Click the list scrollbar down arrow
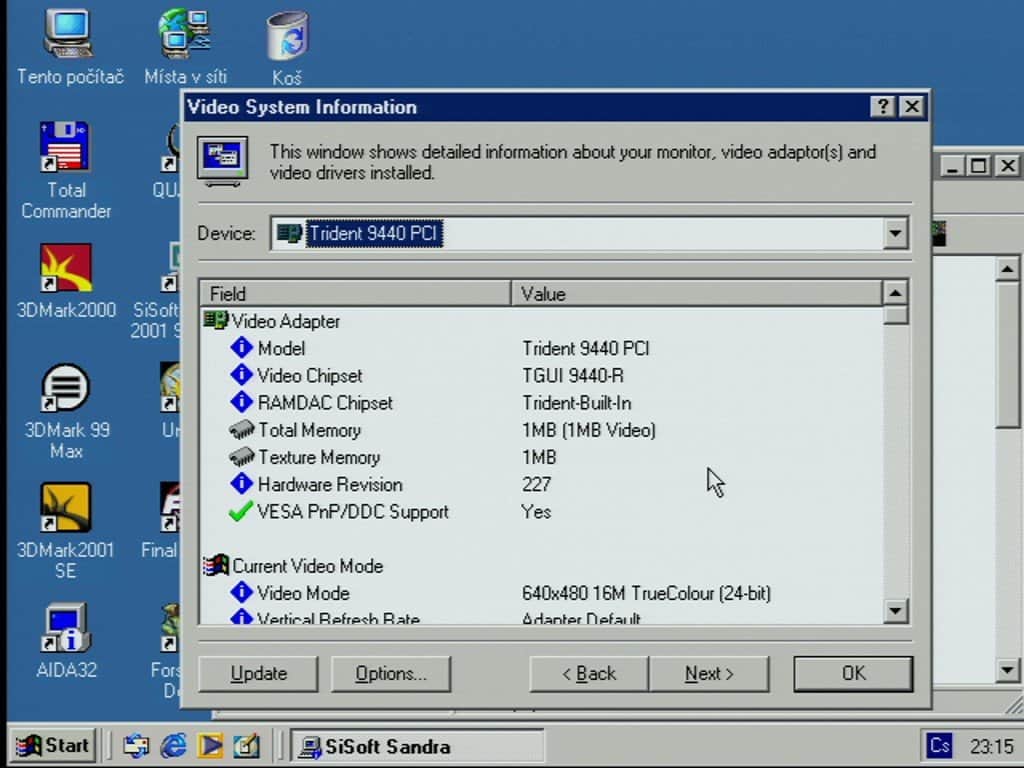The width and height of the screenshot is (1024, 768). [x=895, y=611]
